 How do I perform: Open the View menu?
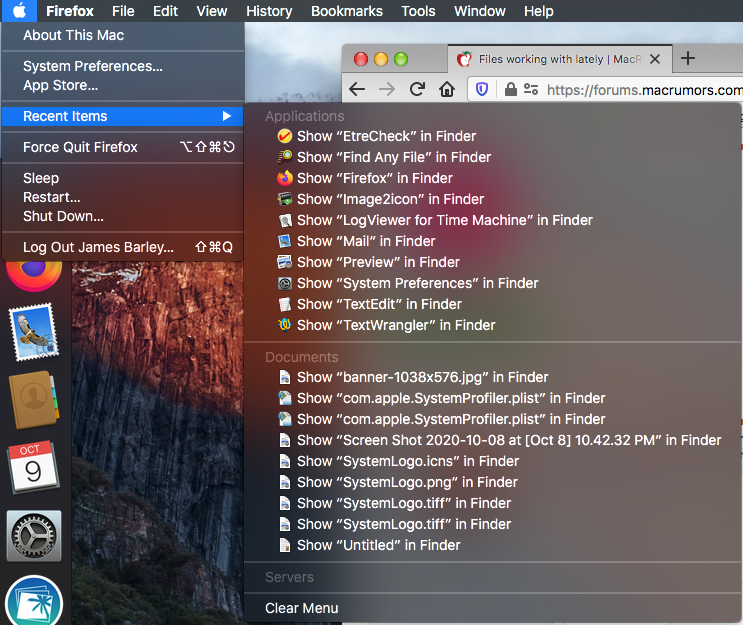pos(212,11)
